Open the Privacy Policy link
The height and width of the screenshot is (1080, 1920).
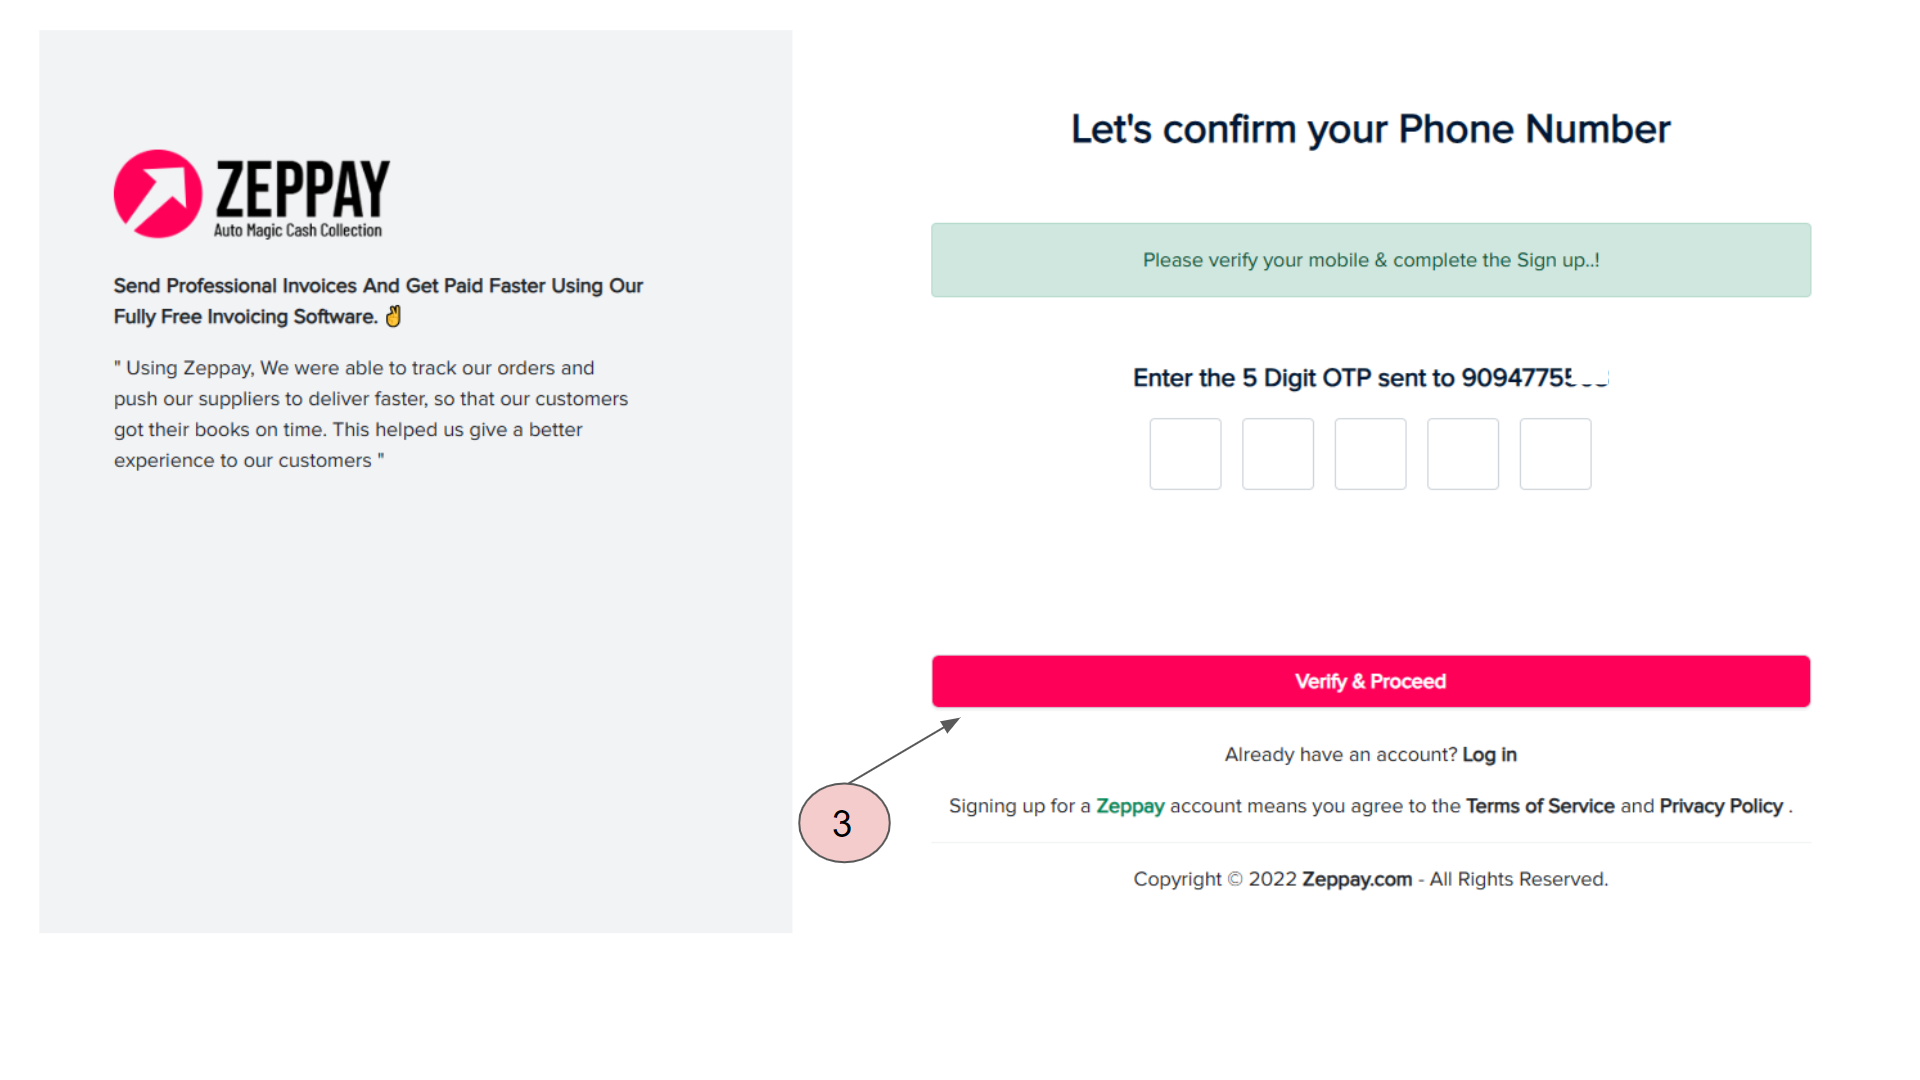point(1721,806)
